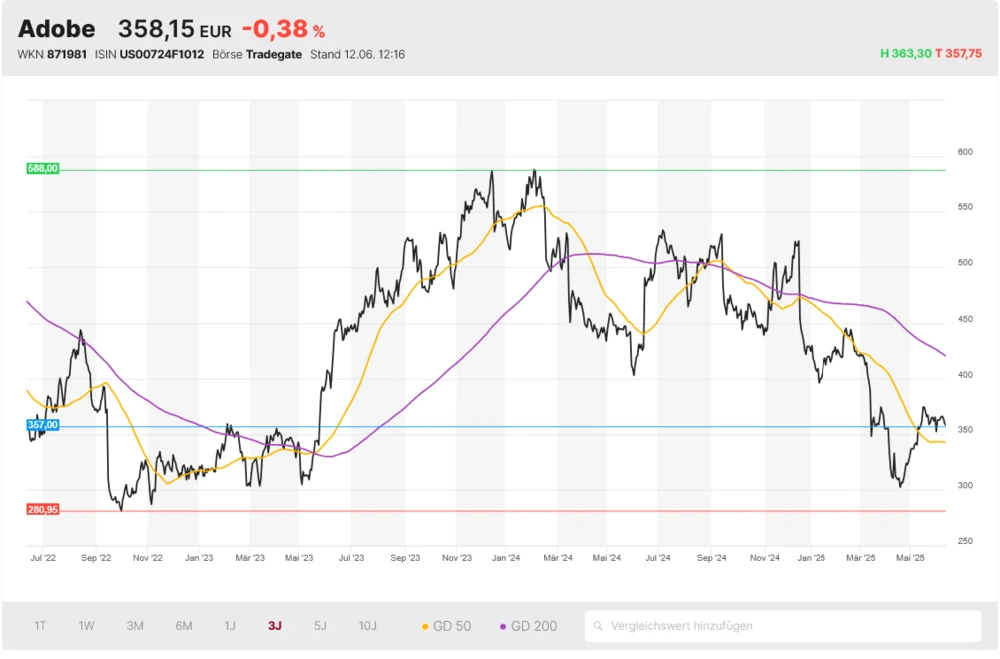Click the Tradegate exchange label
The image size is (1000, 659).
(x=274, y=54)
